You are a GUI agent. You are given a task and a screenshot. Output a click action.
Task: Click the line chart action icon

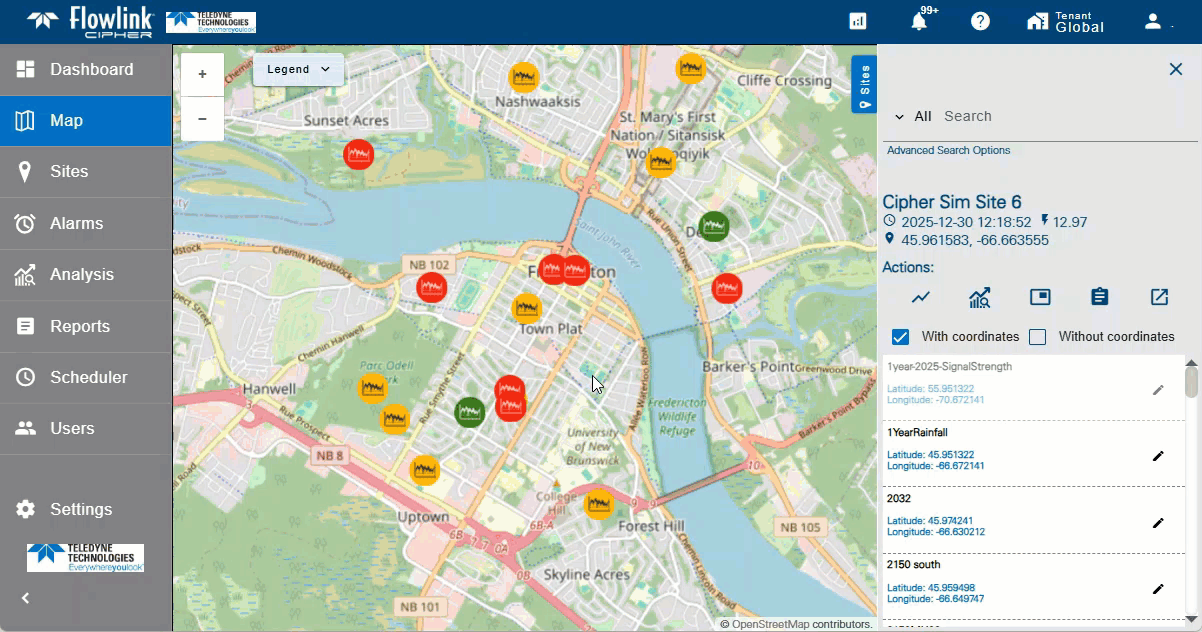click(921, 297)
